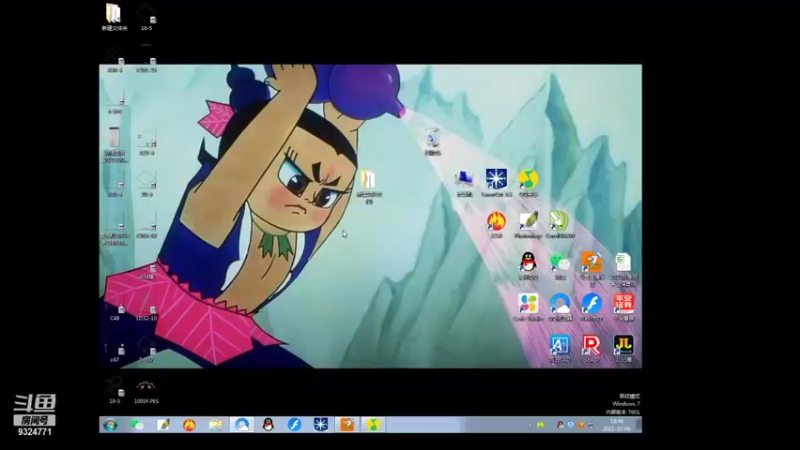Image resolution: width=800 pixels, height=450 pixels.
Task: Open the Windows Start menu
Action: 110,424
